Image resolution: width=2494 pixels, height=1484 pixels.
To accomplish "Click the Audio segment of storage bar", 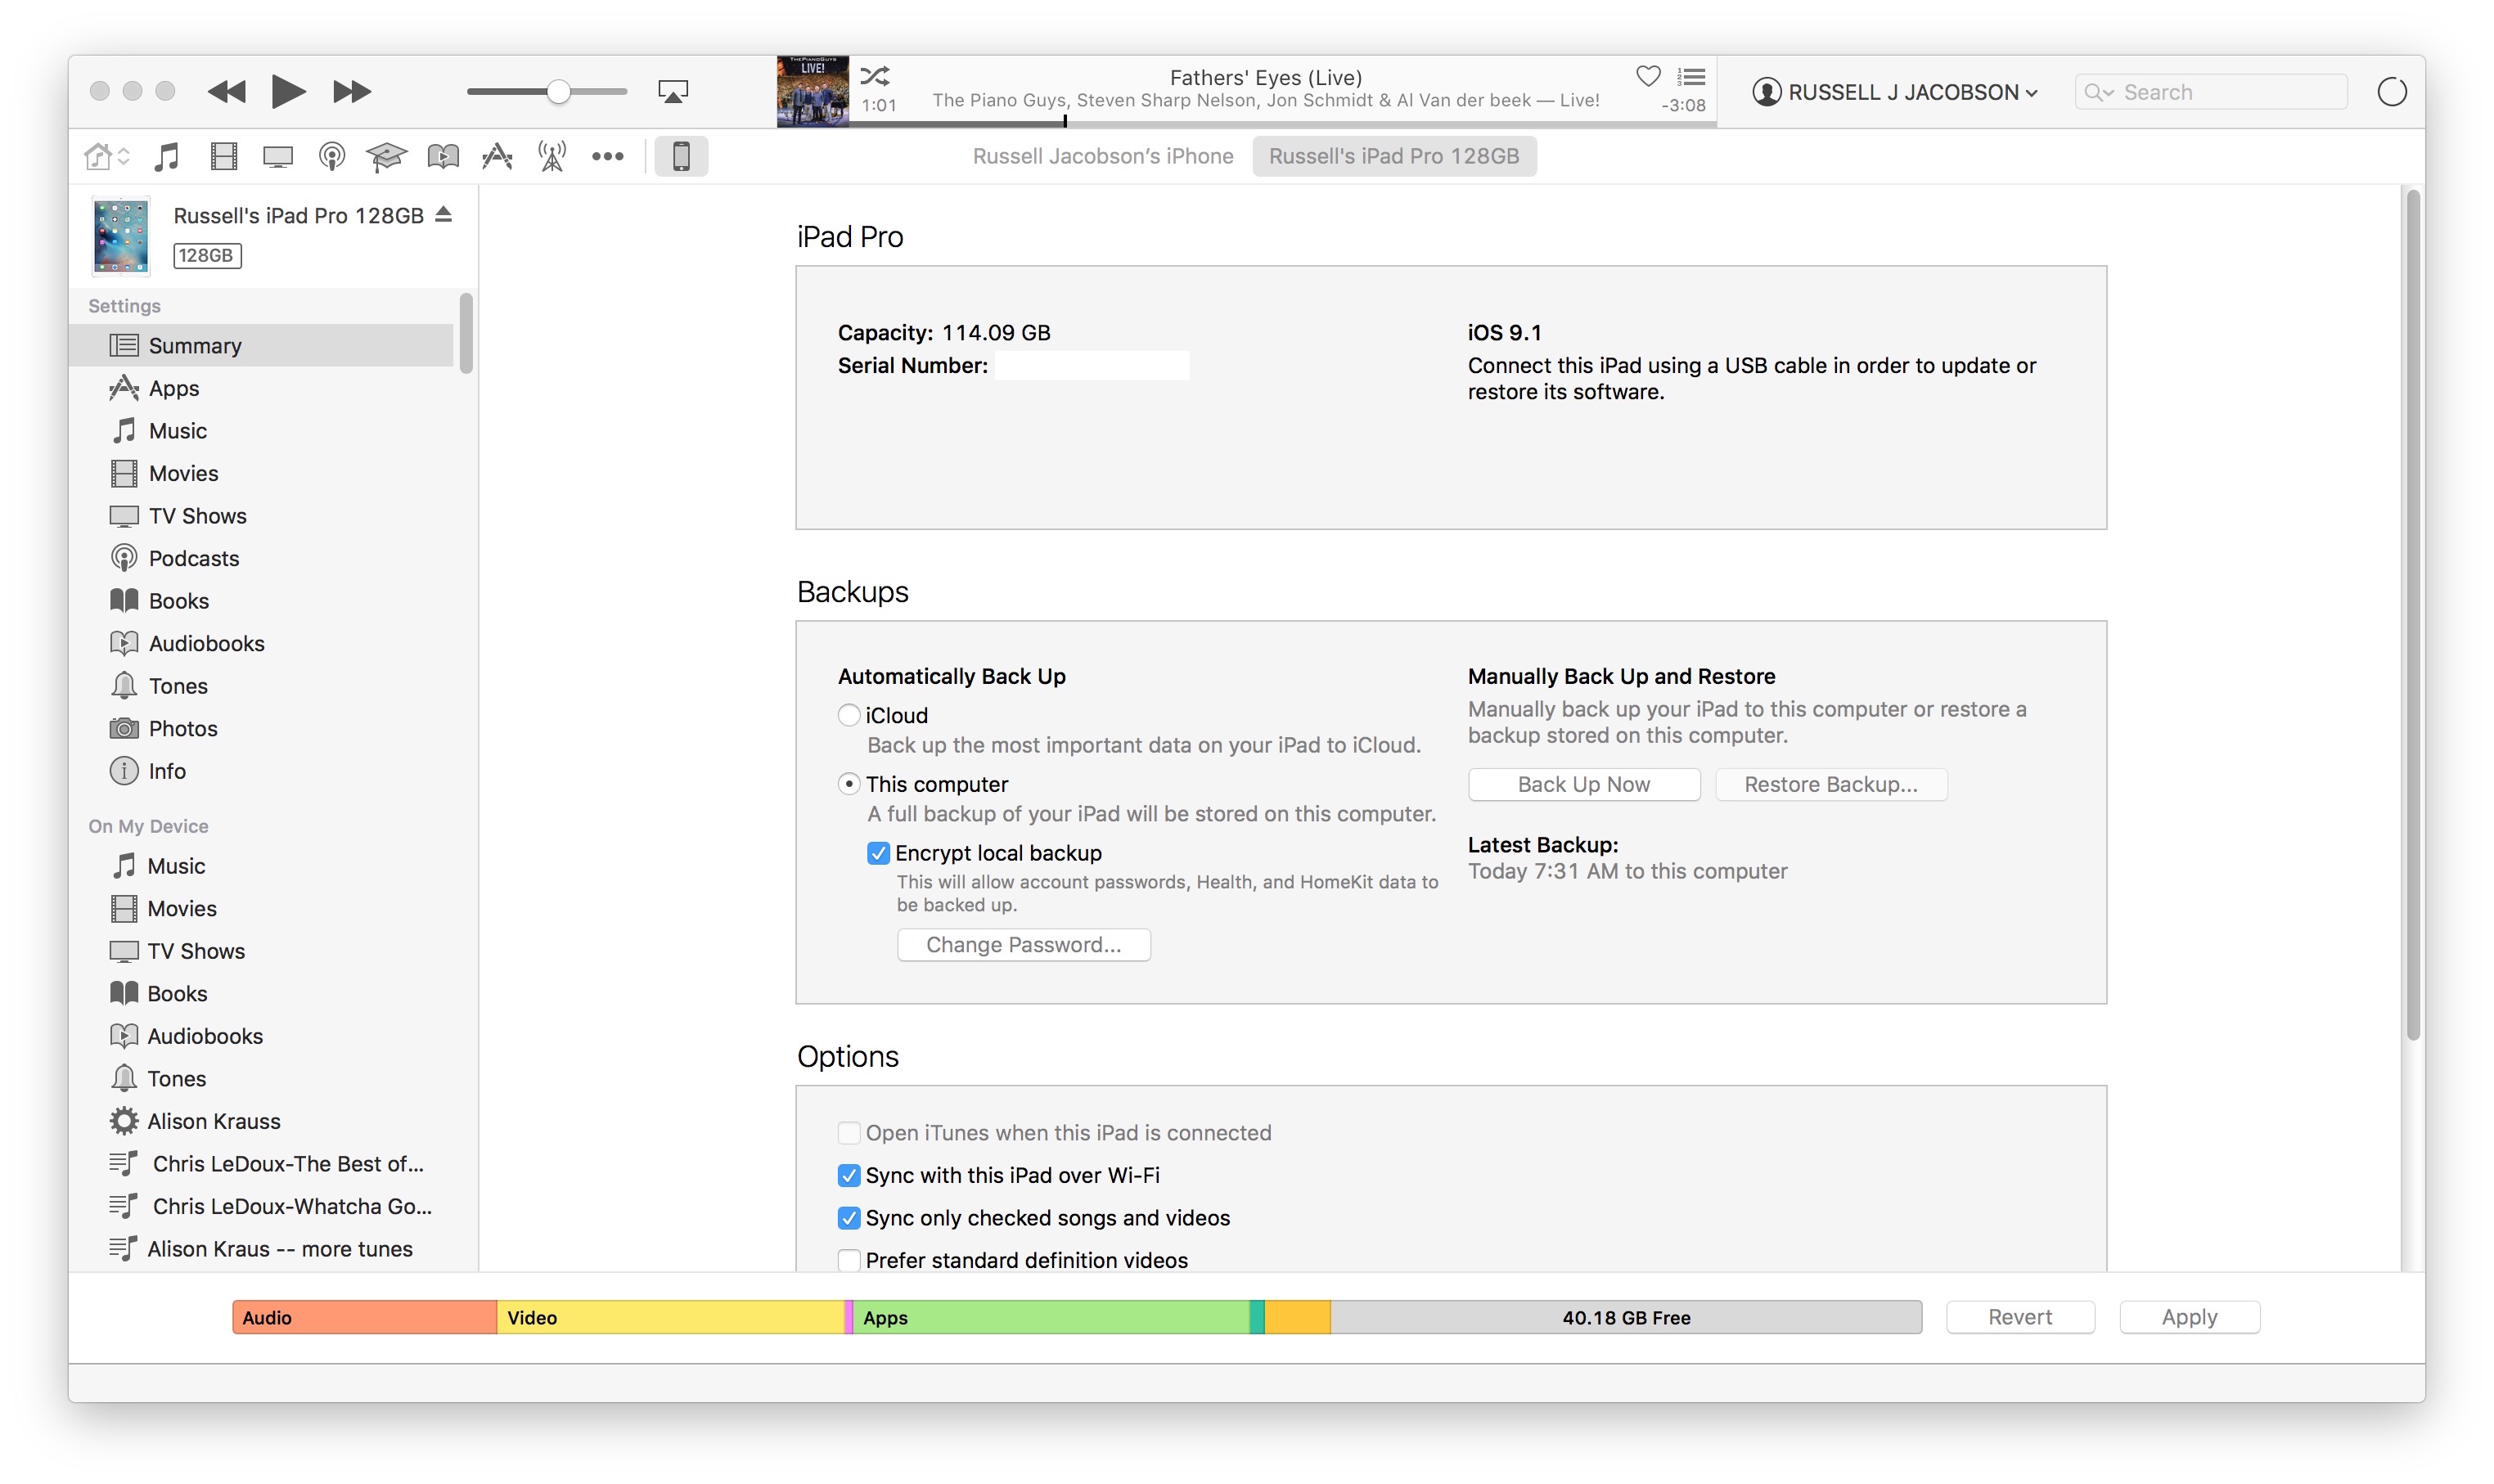I will click(365, 1317).
